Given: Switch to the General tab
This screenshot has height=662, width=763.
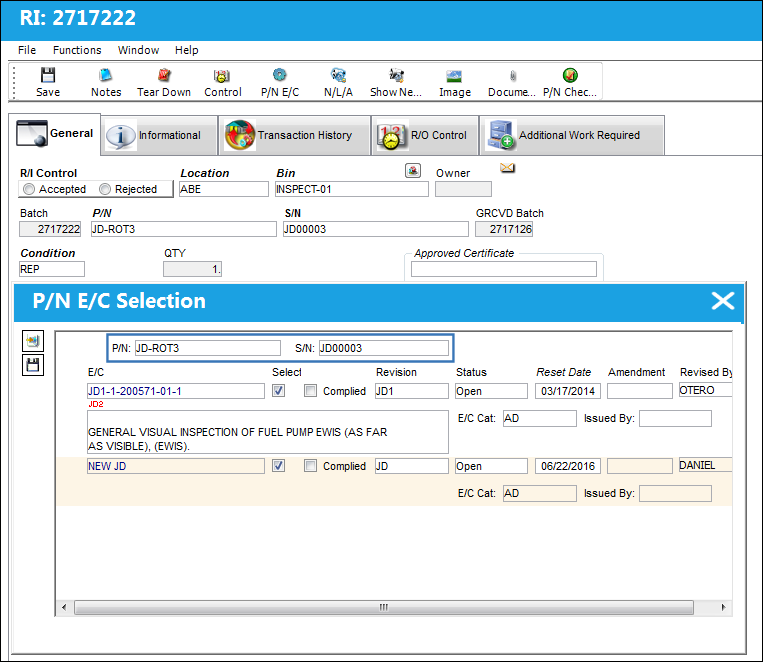Looking at the screenshot, I should [x=54, y=134].
